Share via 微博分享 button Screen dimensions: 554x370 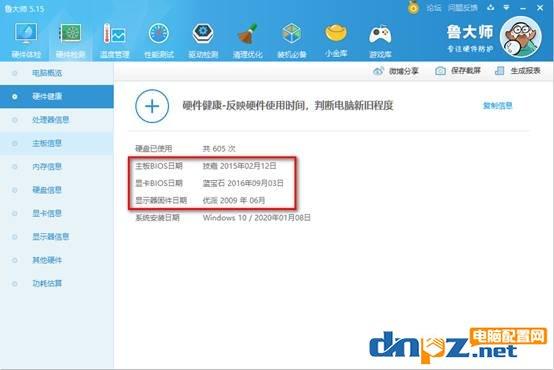tap(395, 71)
